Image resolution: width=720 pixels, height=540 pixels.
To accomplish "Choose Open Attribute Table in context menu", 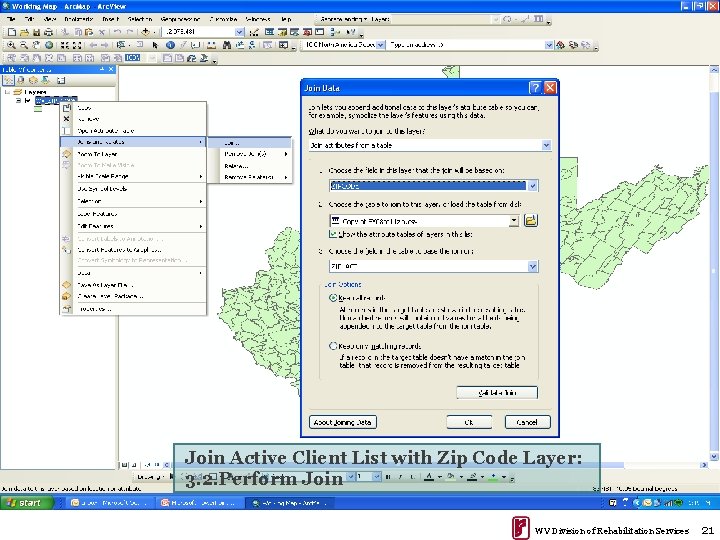I will point(133,130).
